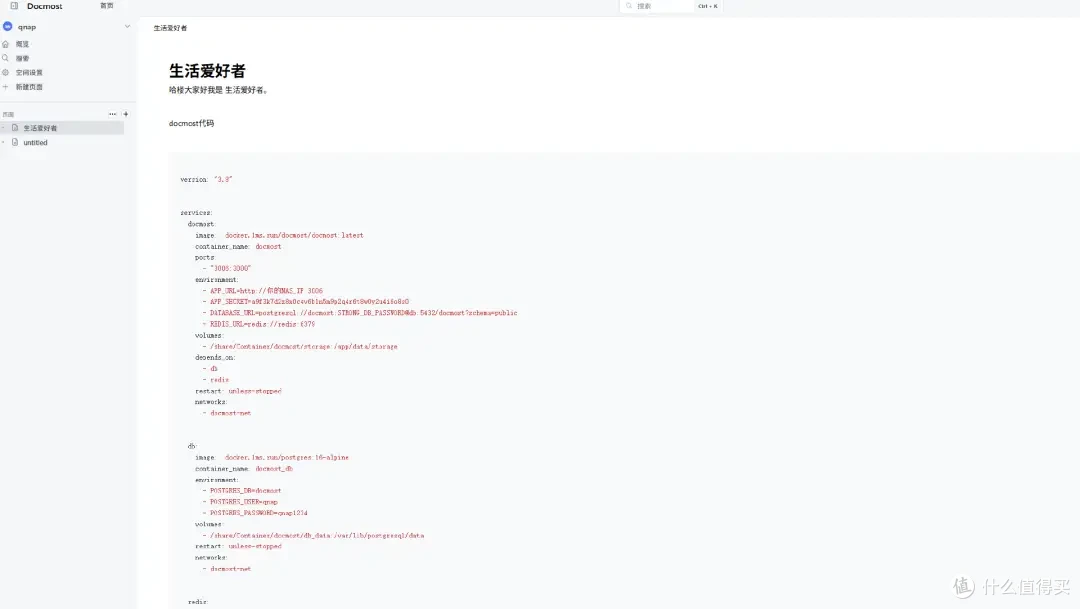Viewport: 1080px width, 609px height.
Task: Open the pages section three-dots menu
Action: pyautogui.click(x=112, y=114)
